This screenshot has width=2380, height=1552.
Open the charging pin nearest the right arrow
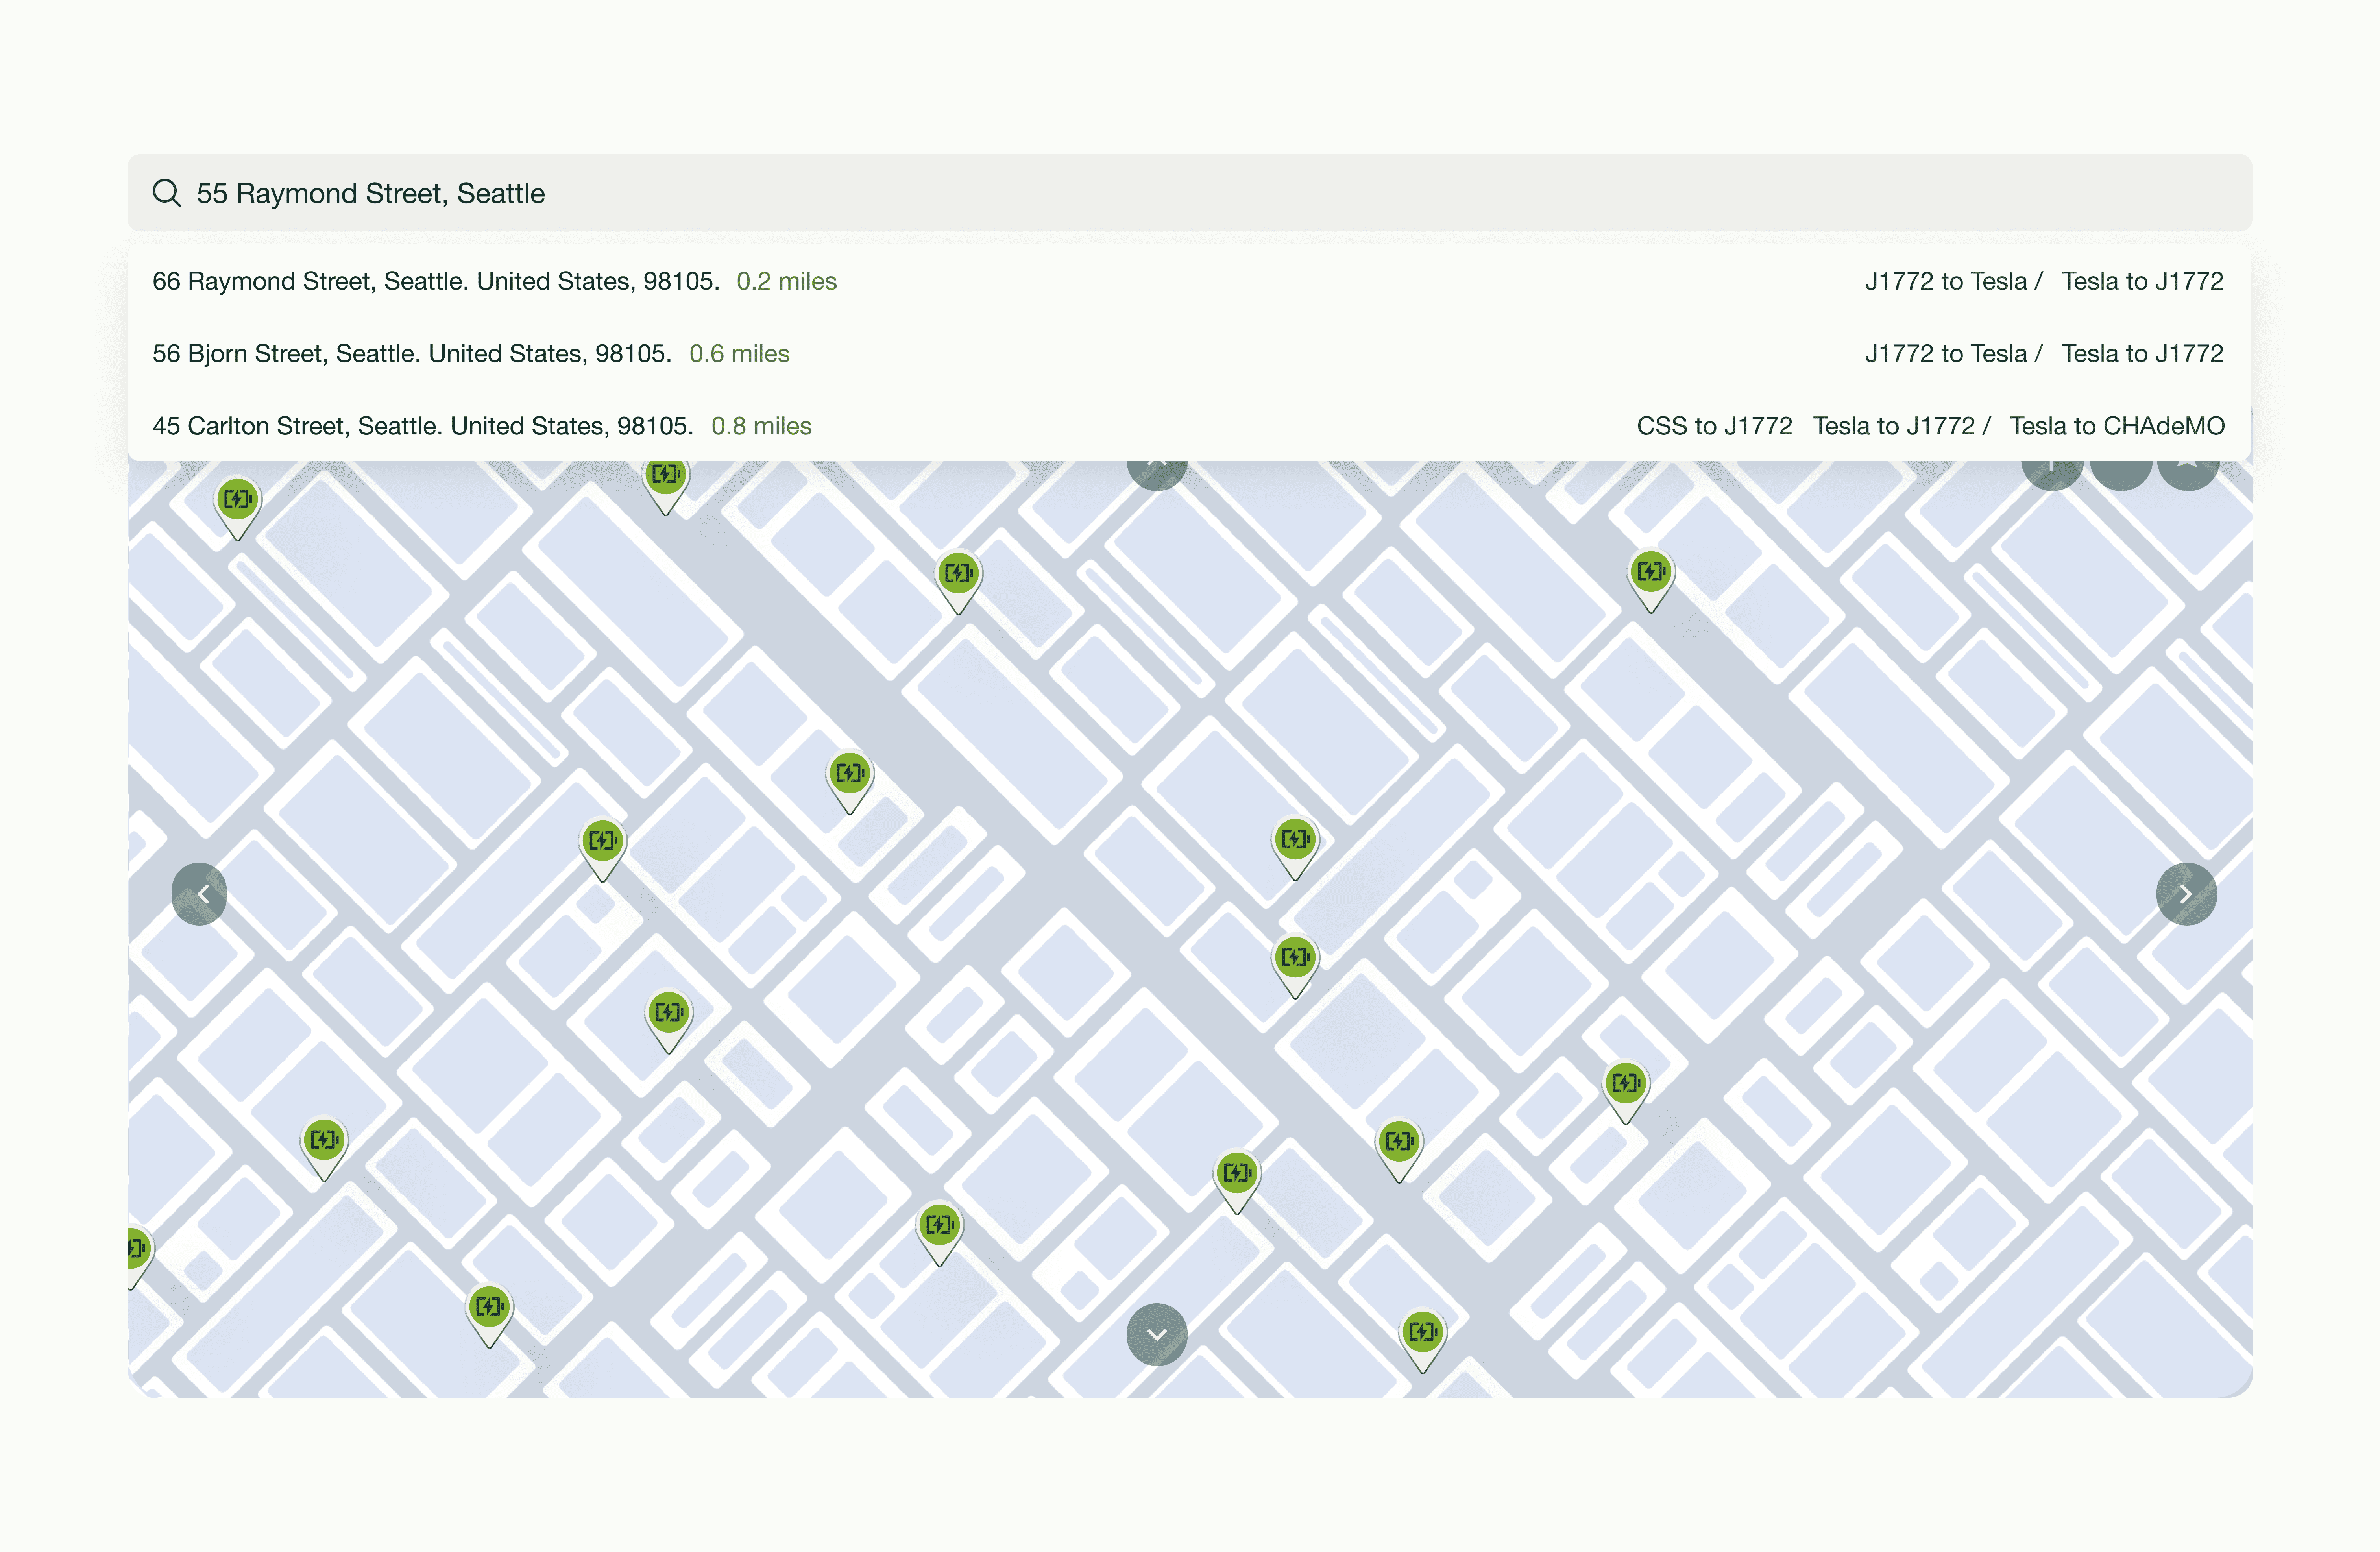pyautogui.click(x=1626, y=1083)
